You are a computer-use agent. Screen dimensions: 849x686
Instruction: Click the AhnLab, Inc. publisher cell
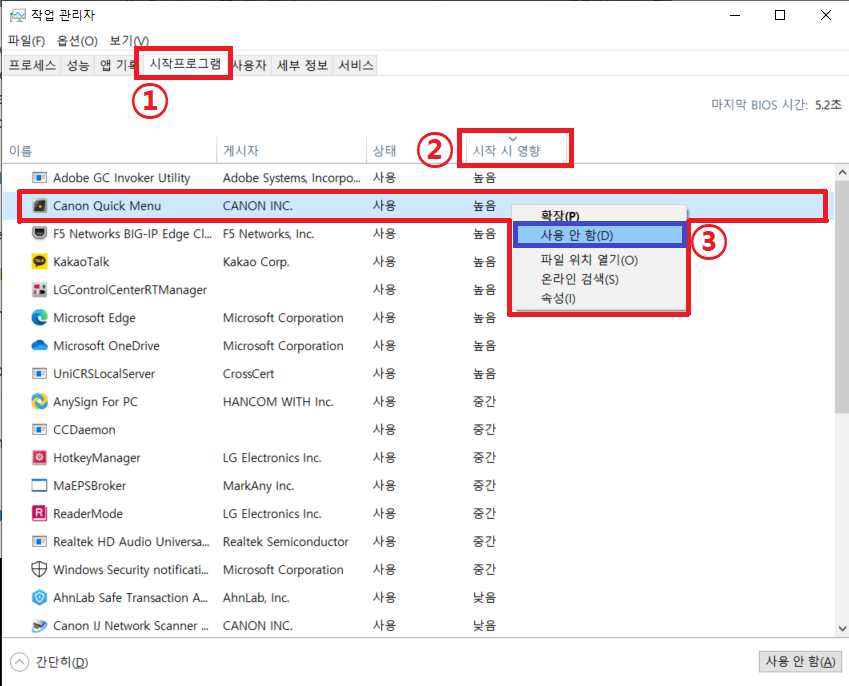pyautogui.click(x=256, y=598)
